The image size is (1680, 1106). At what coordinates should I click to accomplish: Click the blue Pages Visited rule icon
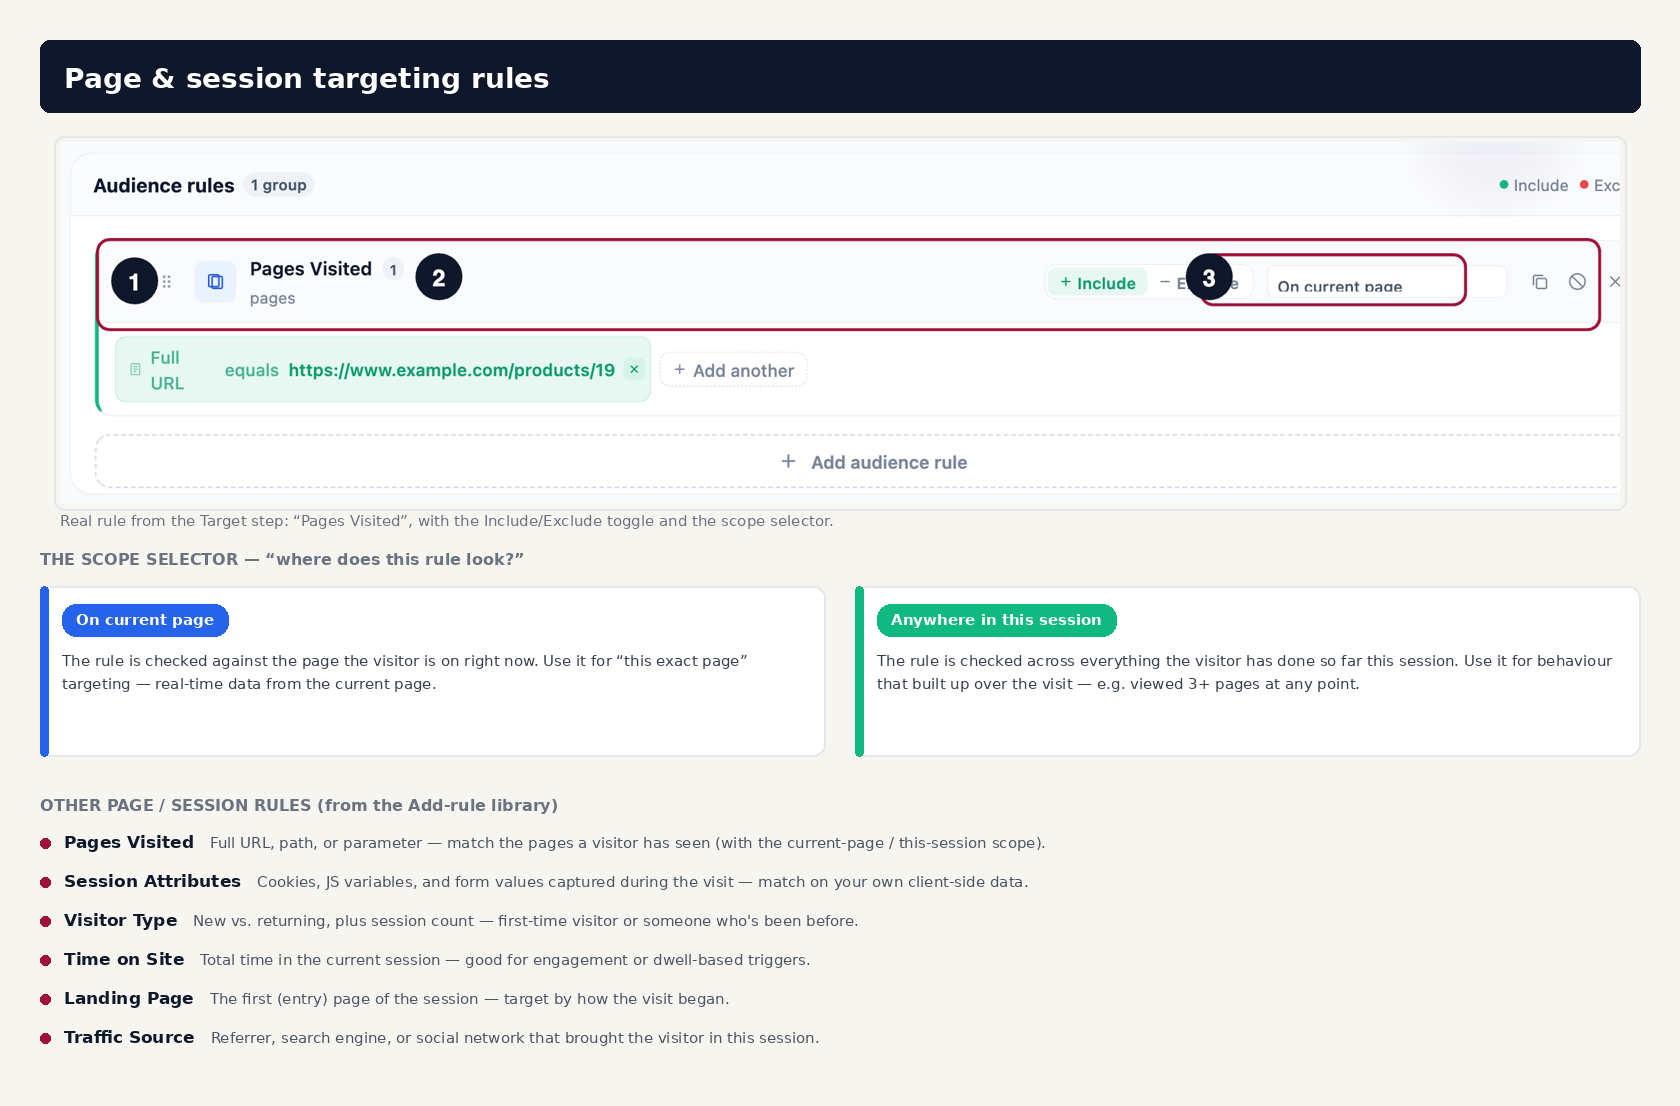coord(215,282)
